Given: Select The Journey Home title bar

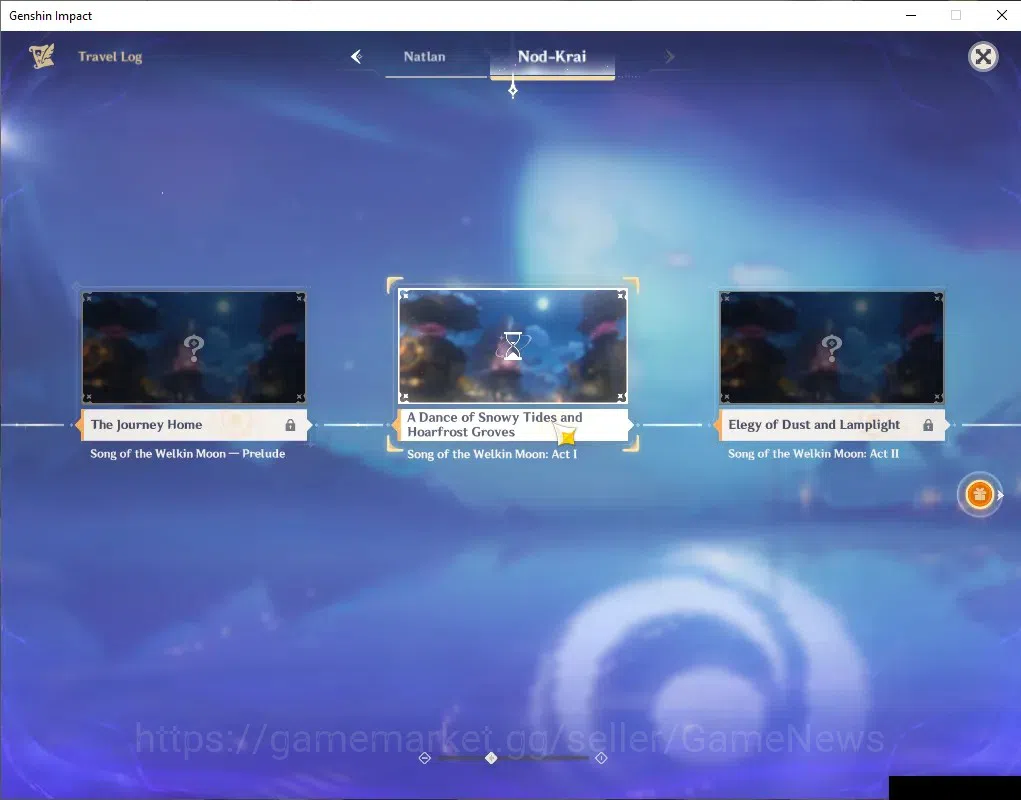Looking at the screenshot, I should [193, 425].
